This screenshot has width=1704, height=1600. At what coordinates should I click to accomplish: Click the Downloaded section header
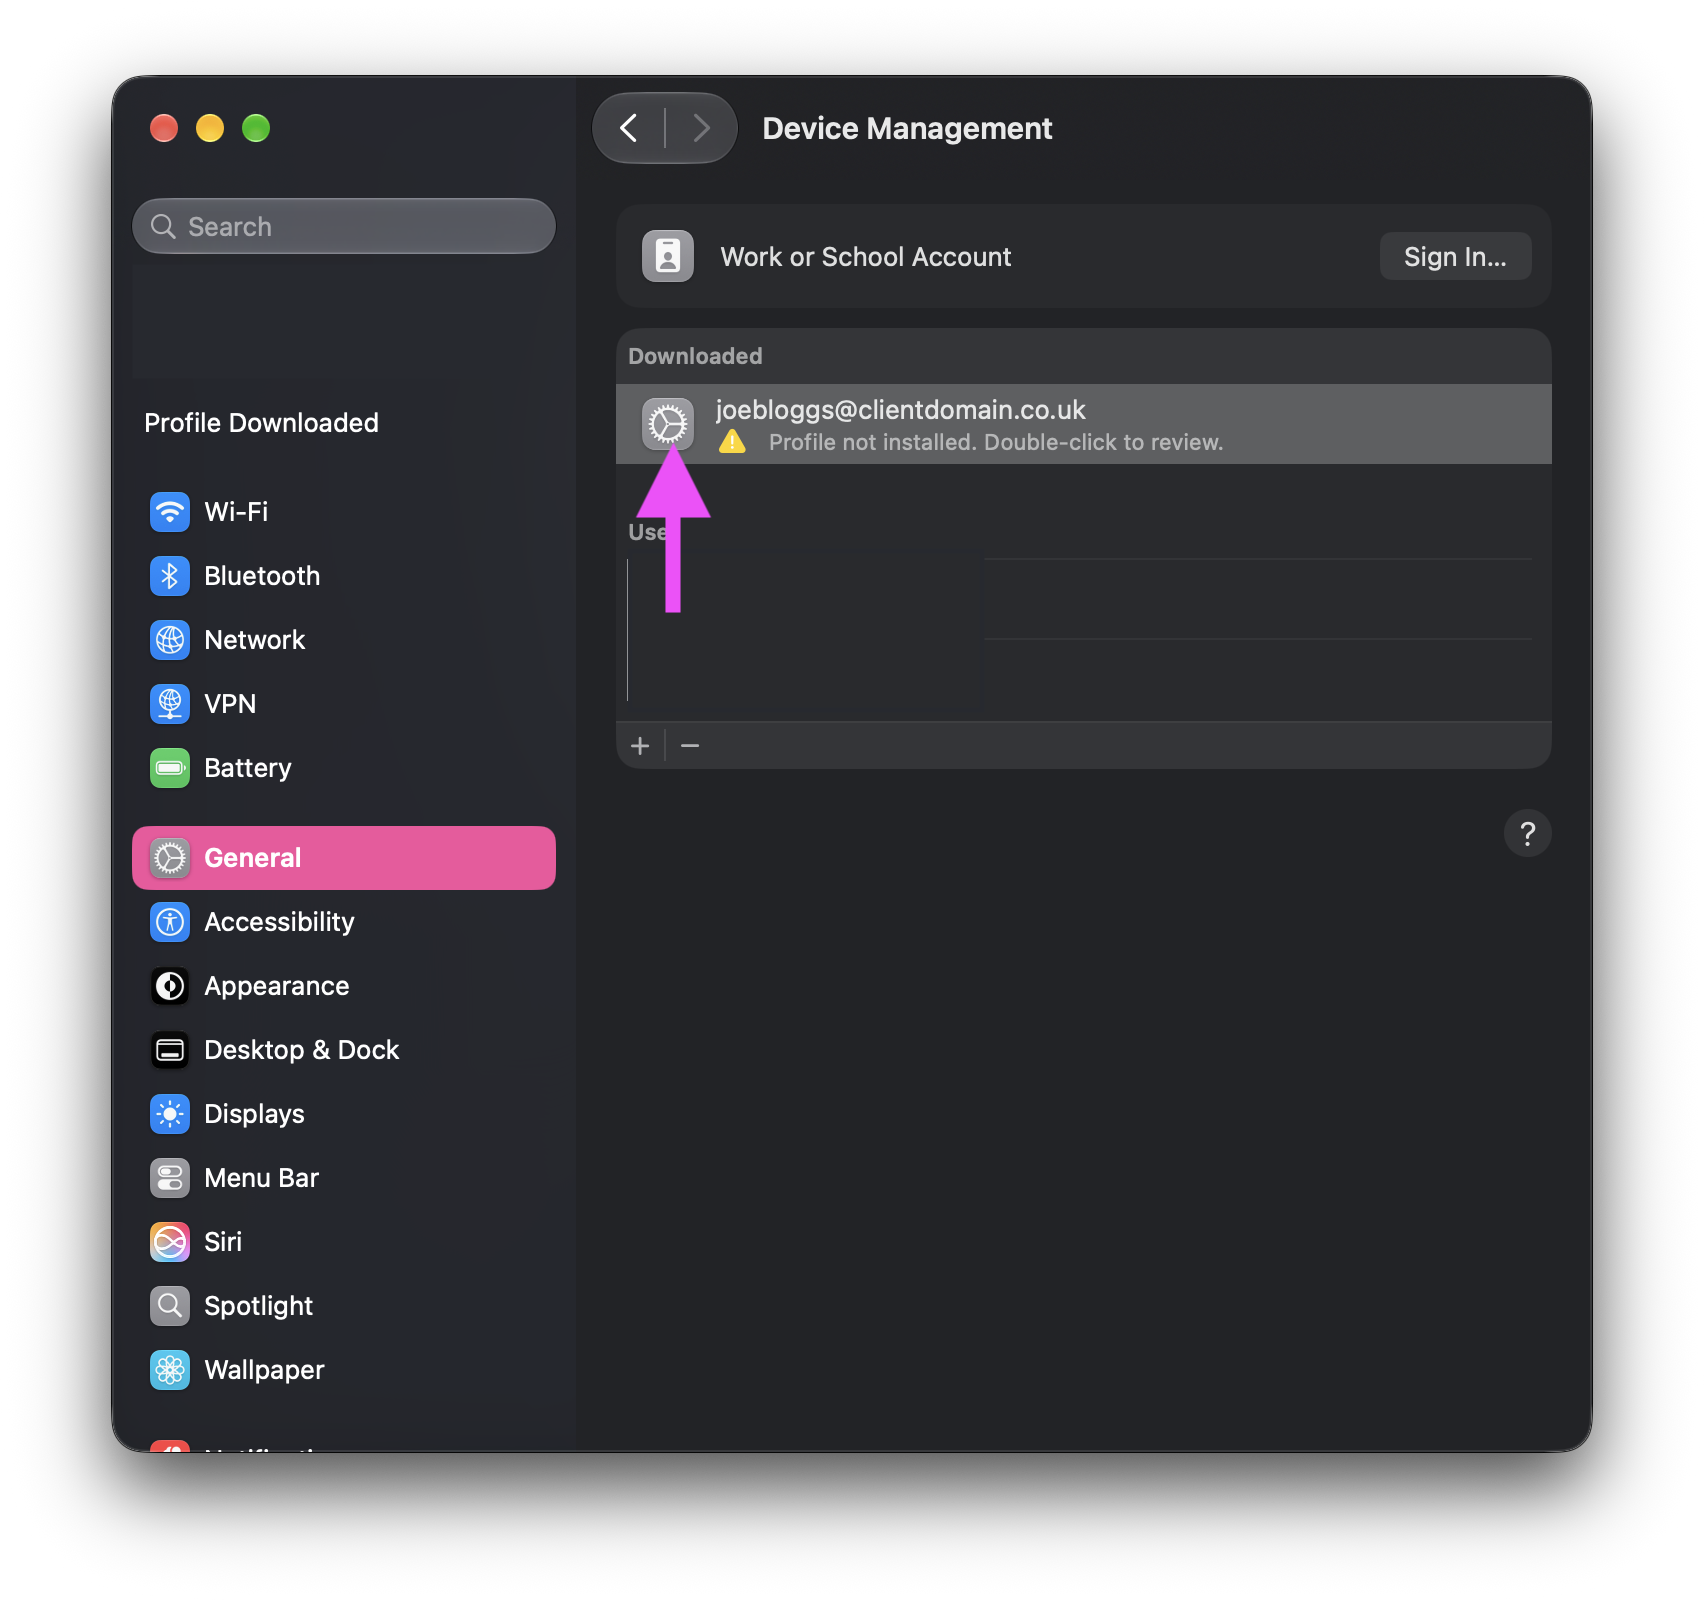[x=695, y=356]
